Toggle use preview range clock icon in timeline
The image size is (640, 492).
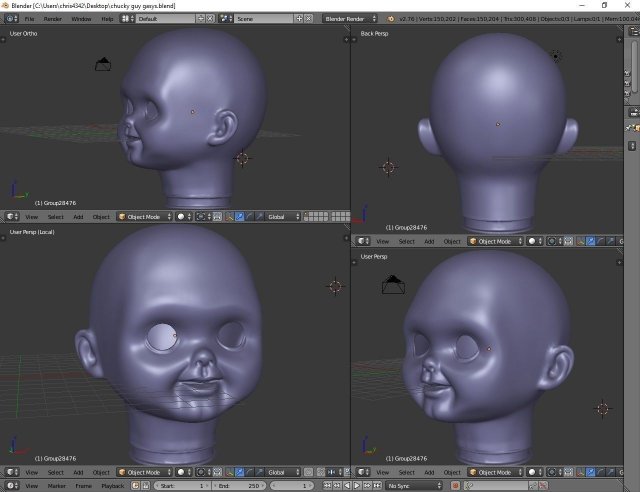click(136, 486)
